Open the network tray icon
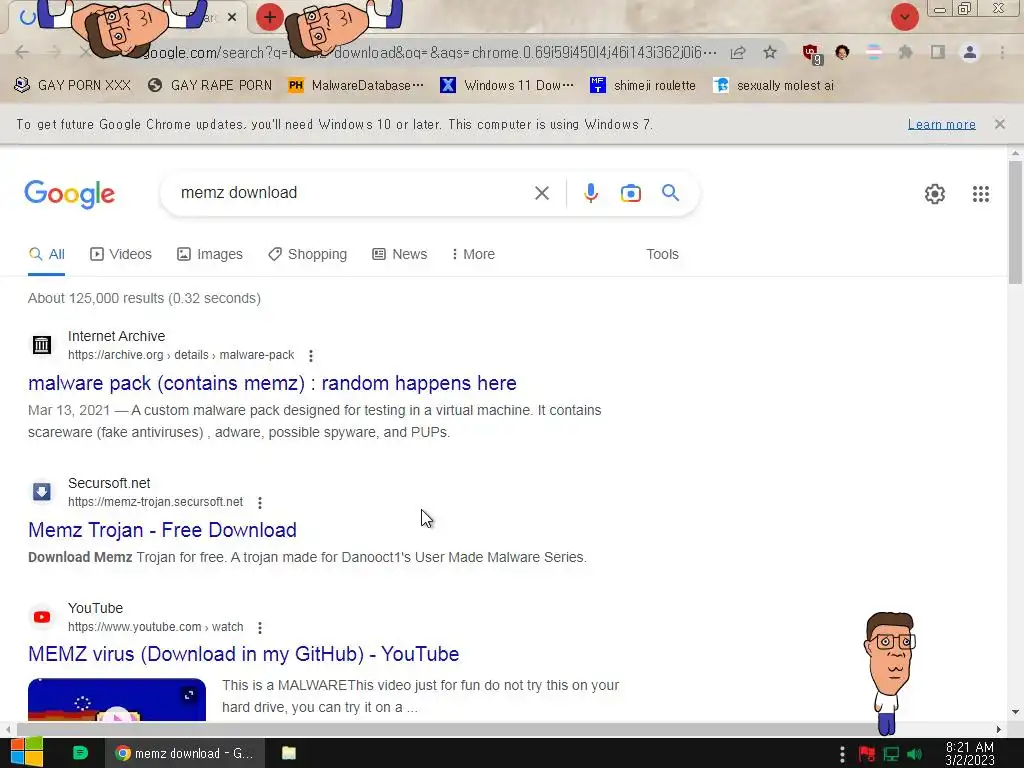Viewport: 1024px width, 768px height. [x=891, y=754]
